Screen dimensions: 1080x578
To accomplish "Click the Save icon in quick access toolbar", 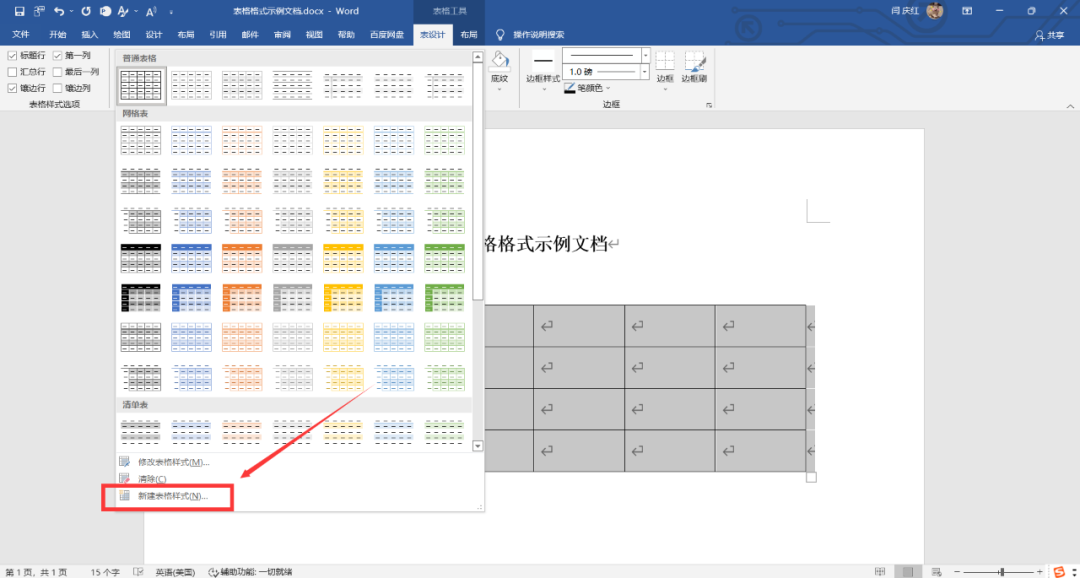I will 19,11.
